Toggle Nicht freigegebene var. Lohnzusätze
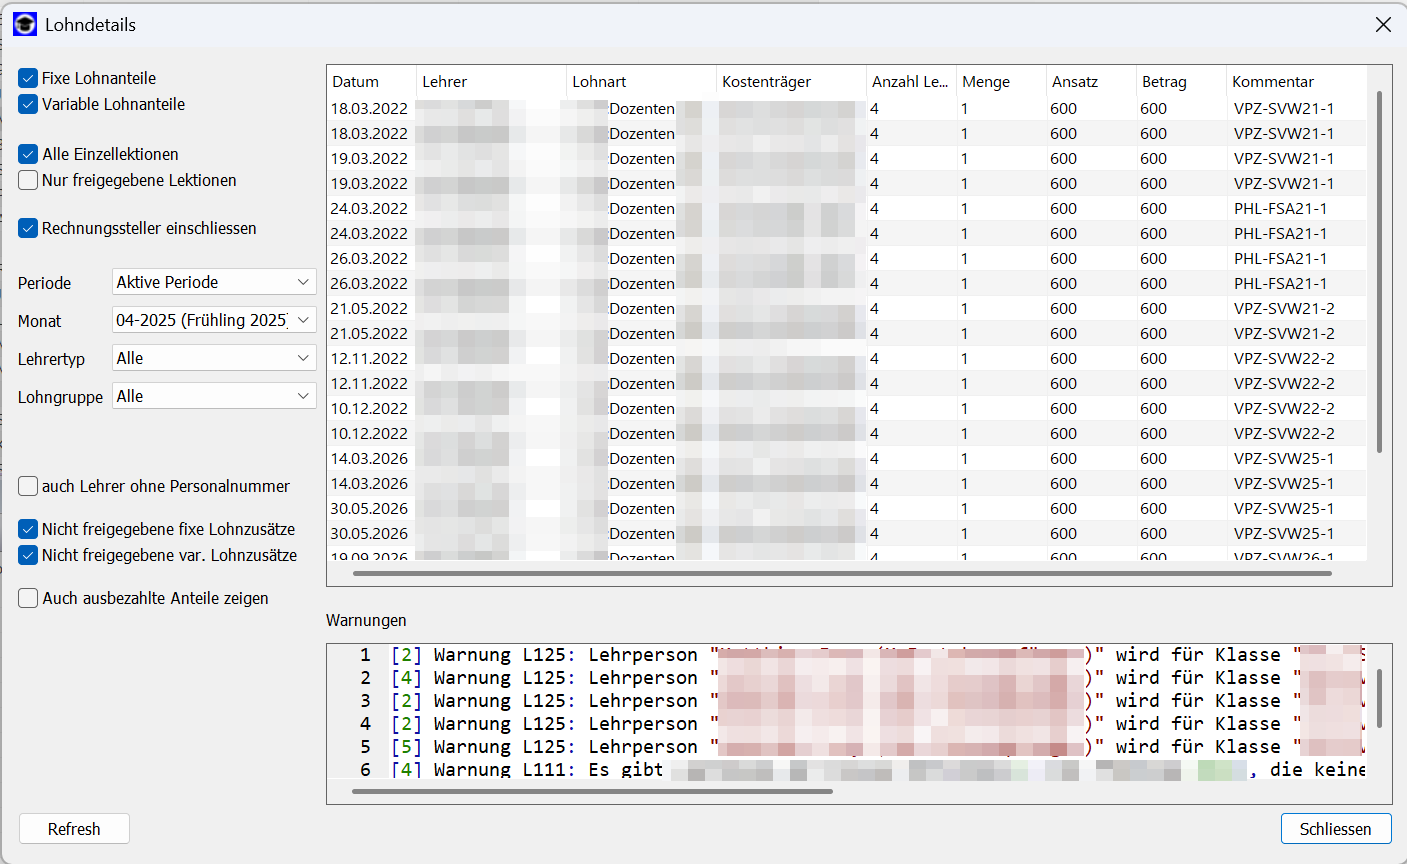 click(28, 555)
